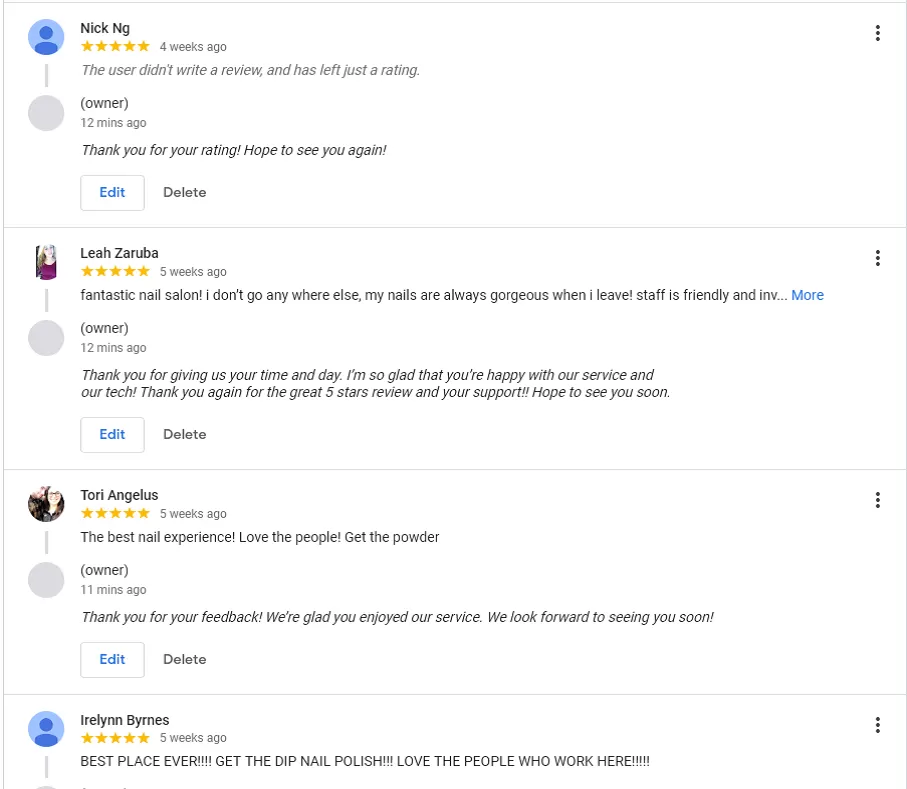Edit the reply to Leah Zaruba
907x789 pixels.
point(112,434)
